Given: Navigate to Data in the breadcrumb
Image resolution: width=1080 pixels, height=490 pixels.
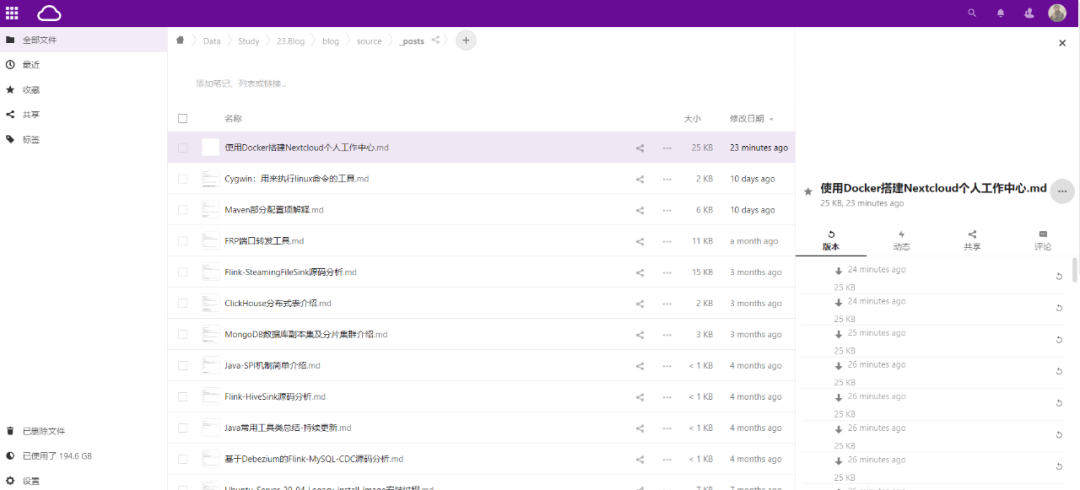Looking at the screenshot, I should point(211,41).
